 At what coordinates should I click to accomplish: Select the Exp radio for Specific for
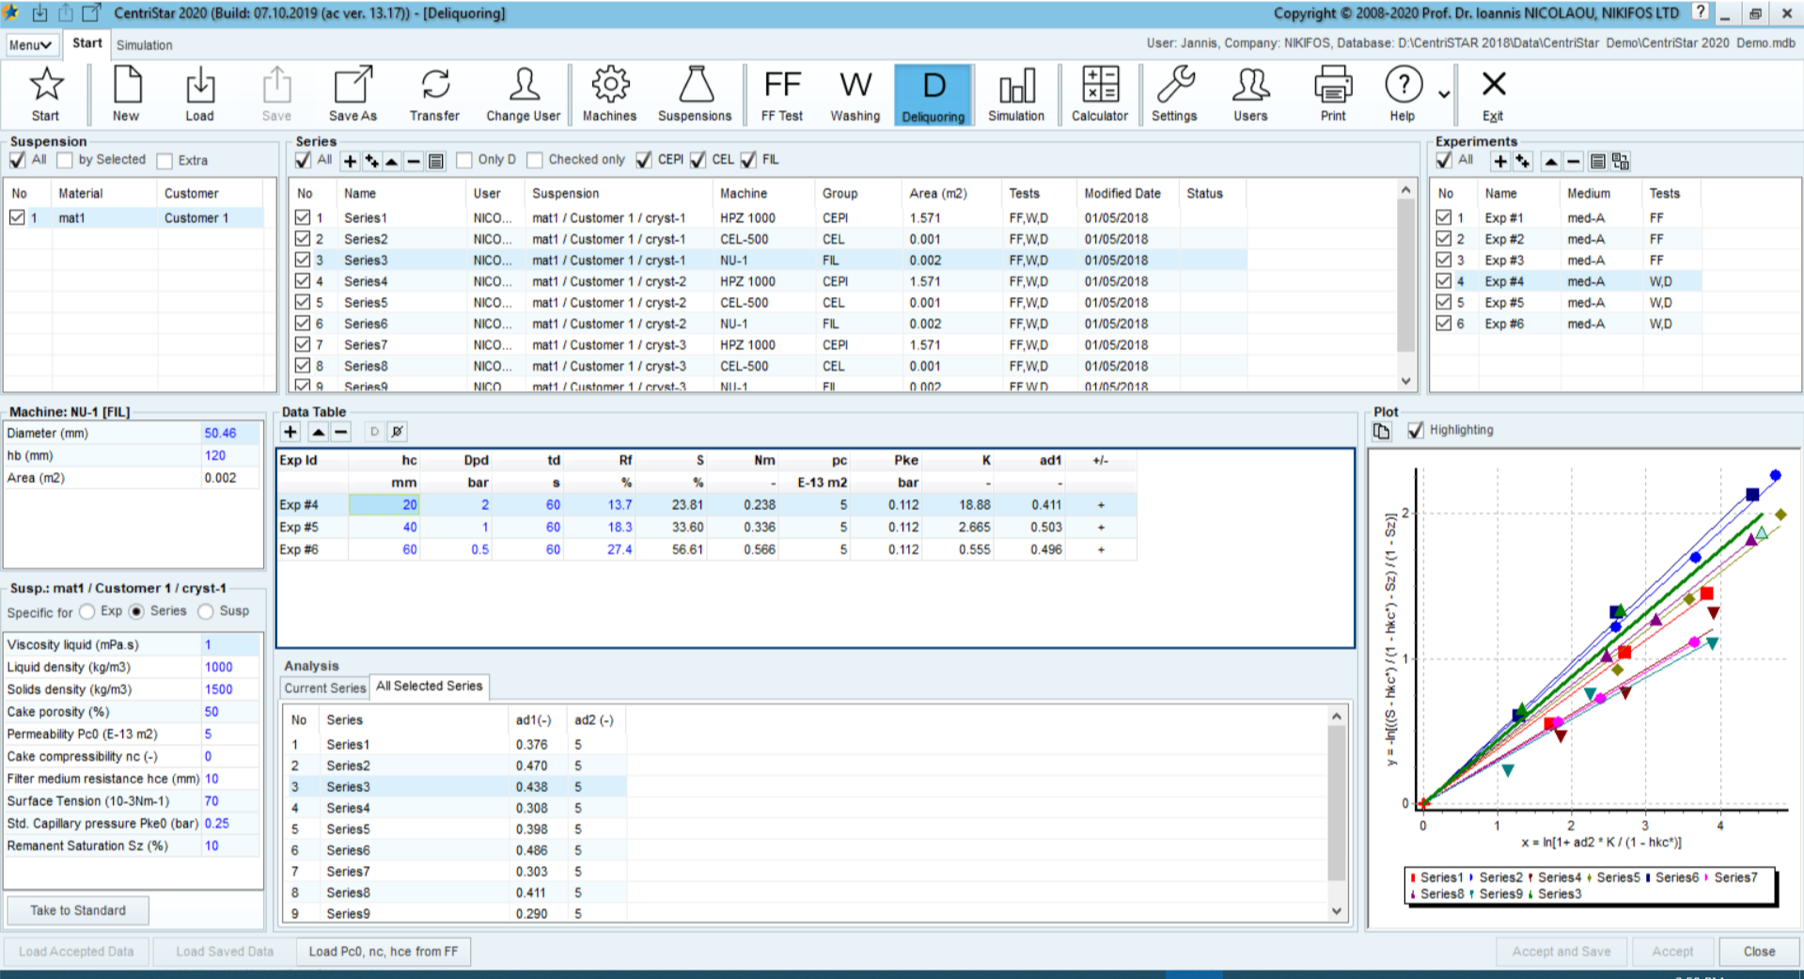tap(87, 611)
